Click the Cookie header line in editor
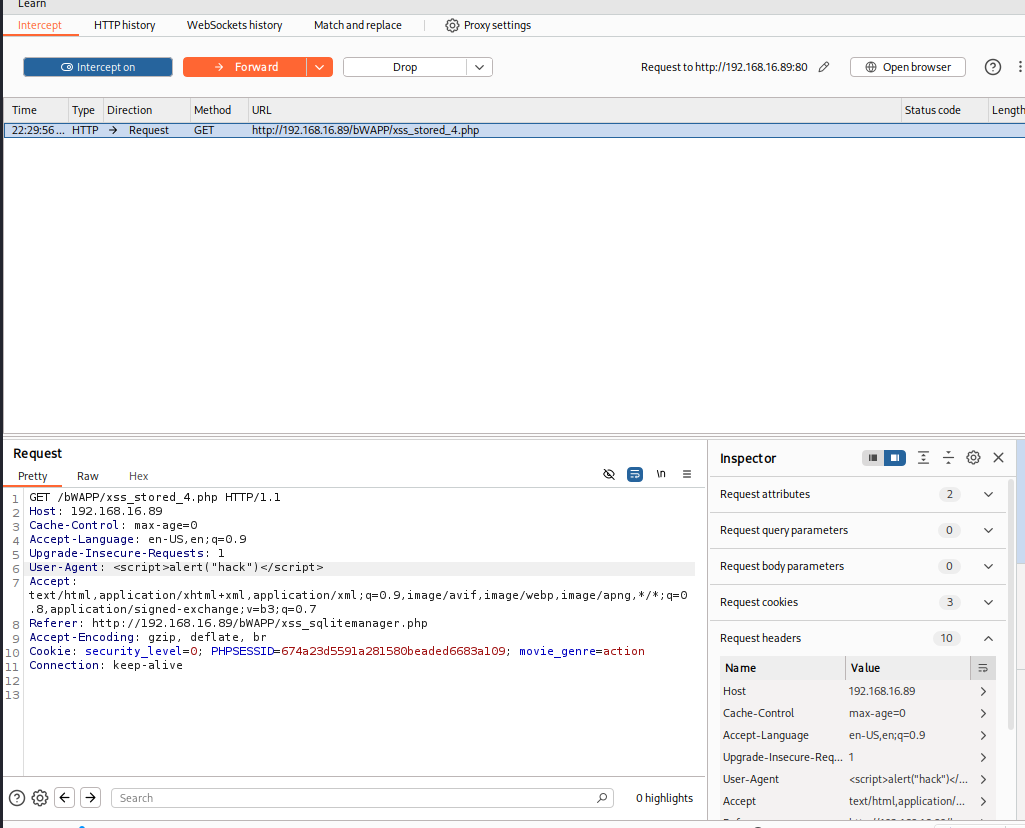Screen dimensions: 1025x828 tap(337, 652)
